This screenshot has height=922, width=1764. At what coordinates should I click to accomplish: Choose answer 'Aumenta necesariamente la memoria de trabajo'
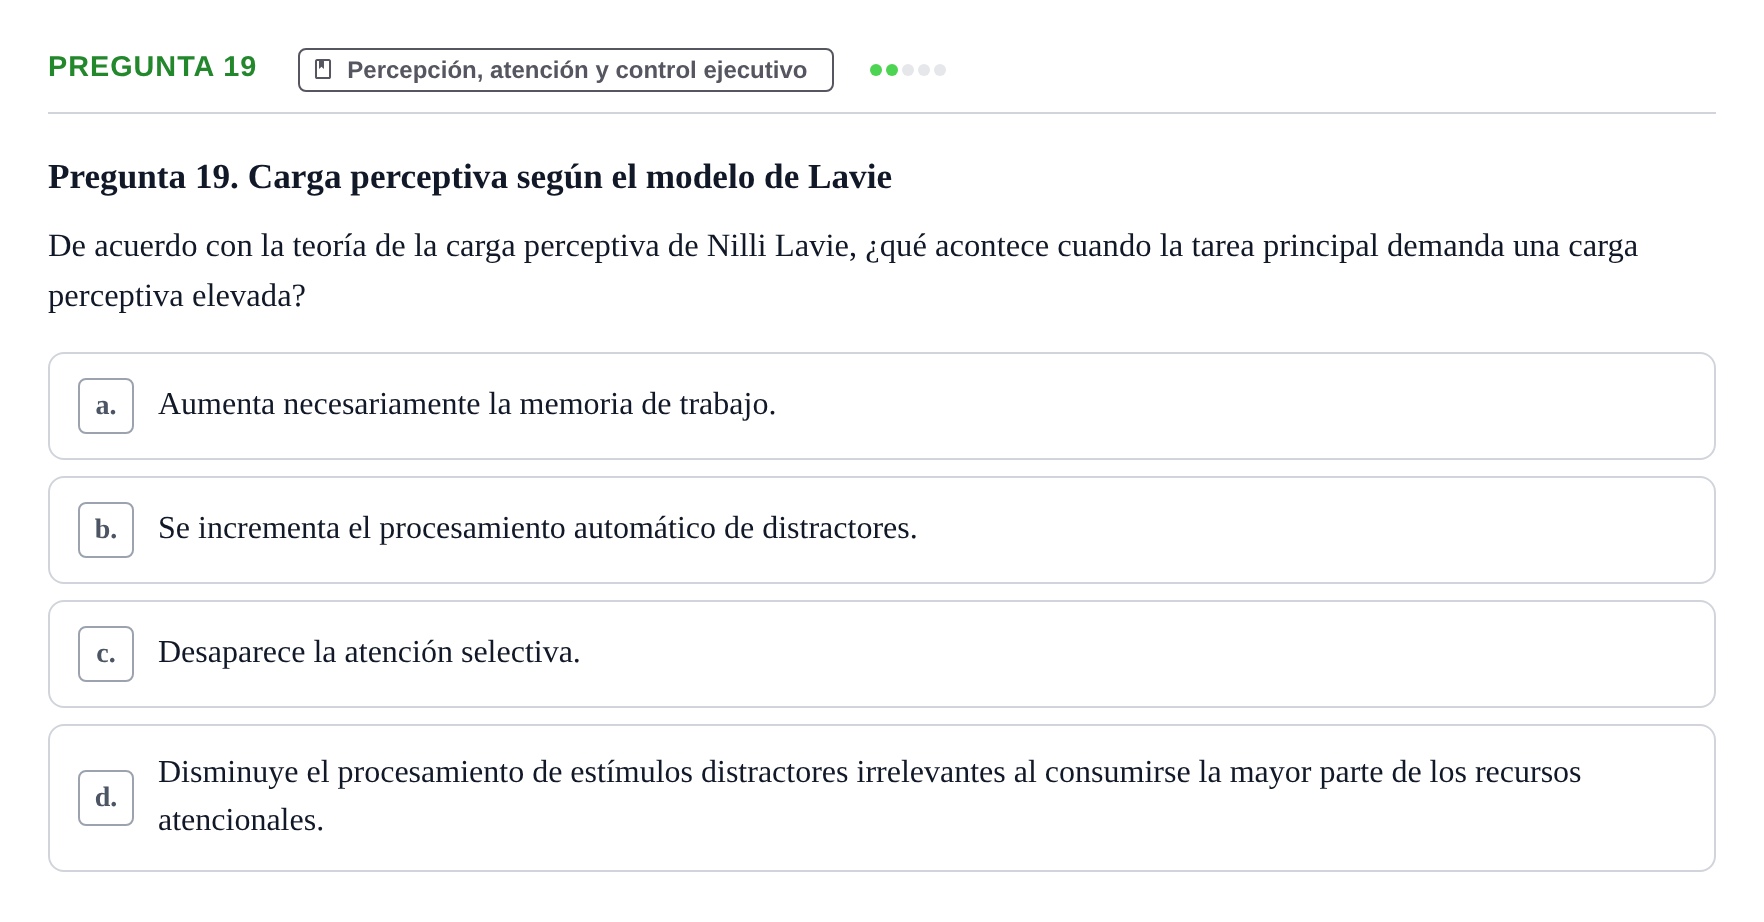point(882,406)
